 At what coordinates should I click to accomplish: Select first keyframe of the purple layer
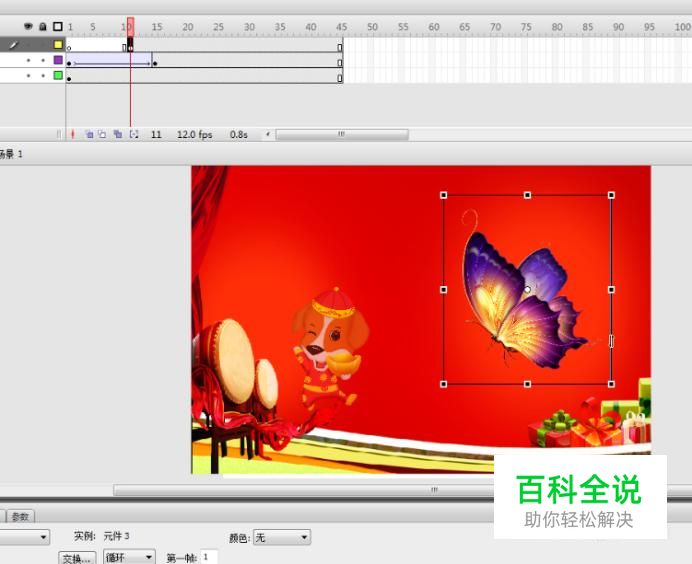pos(69,63)
